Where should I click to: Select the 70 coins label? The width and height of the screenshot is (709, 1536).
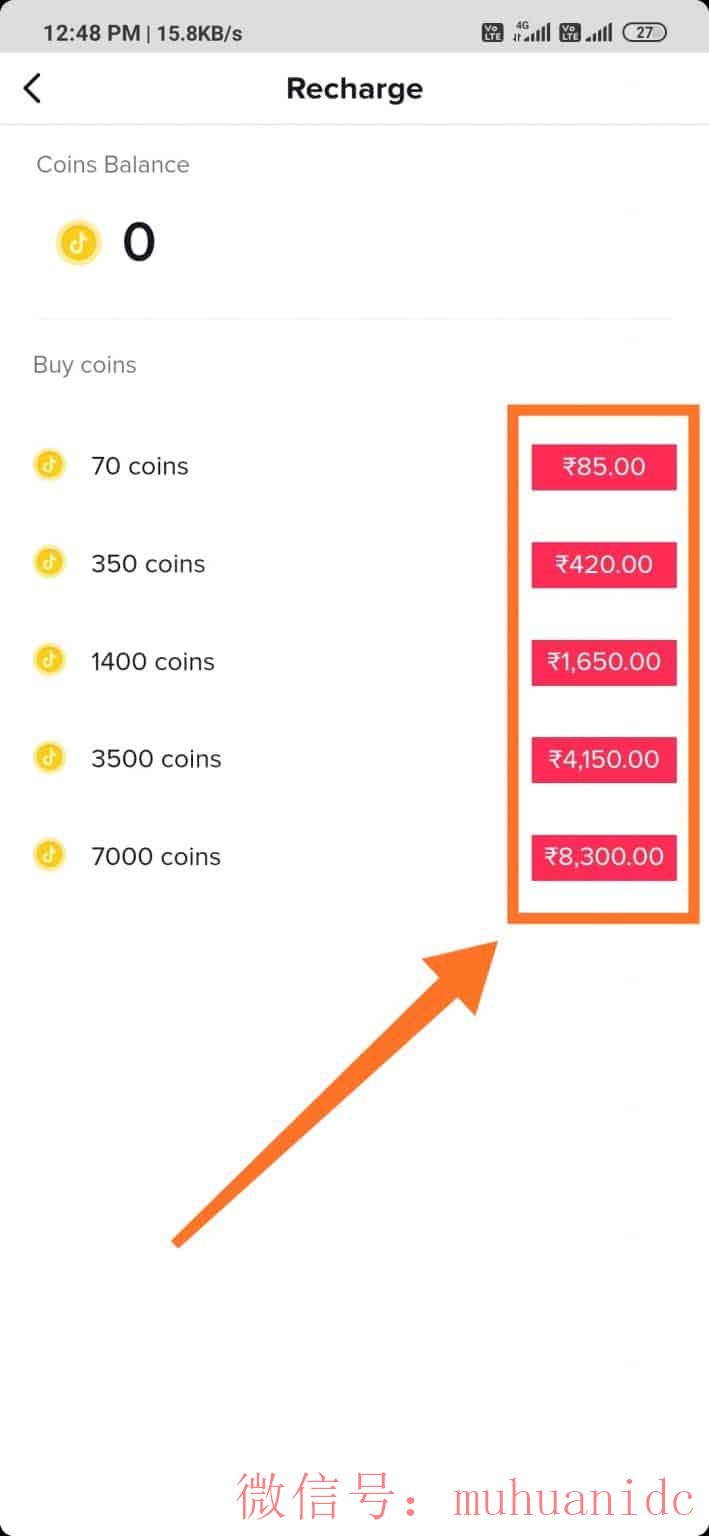coord(139,466)
